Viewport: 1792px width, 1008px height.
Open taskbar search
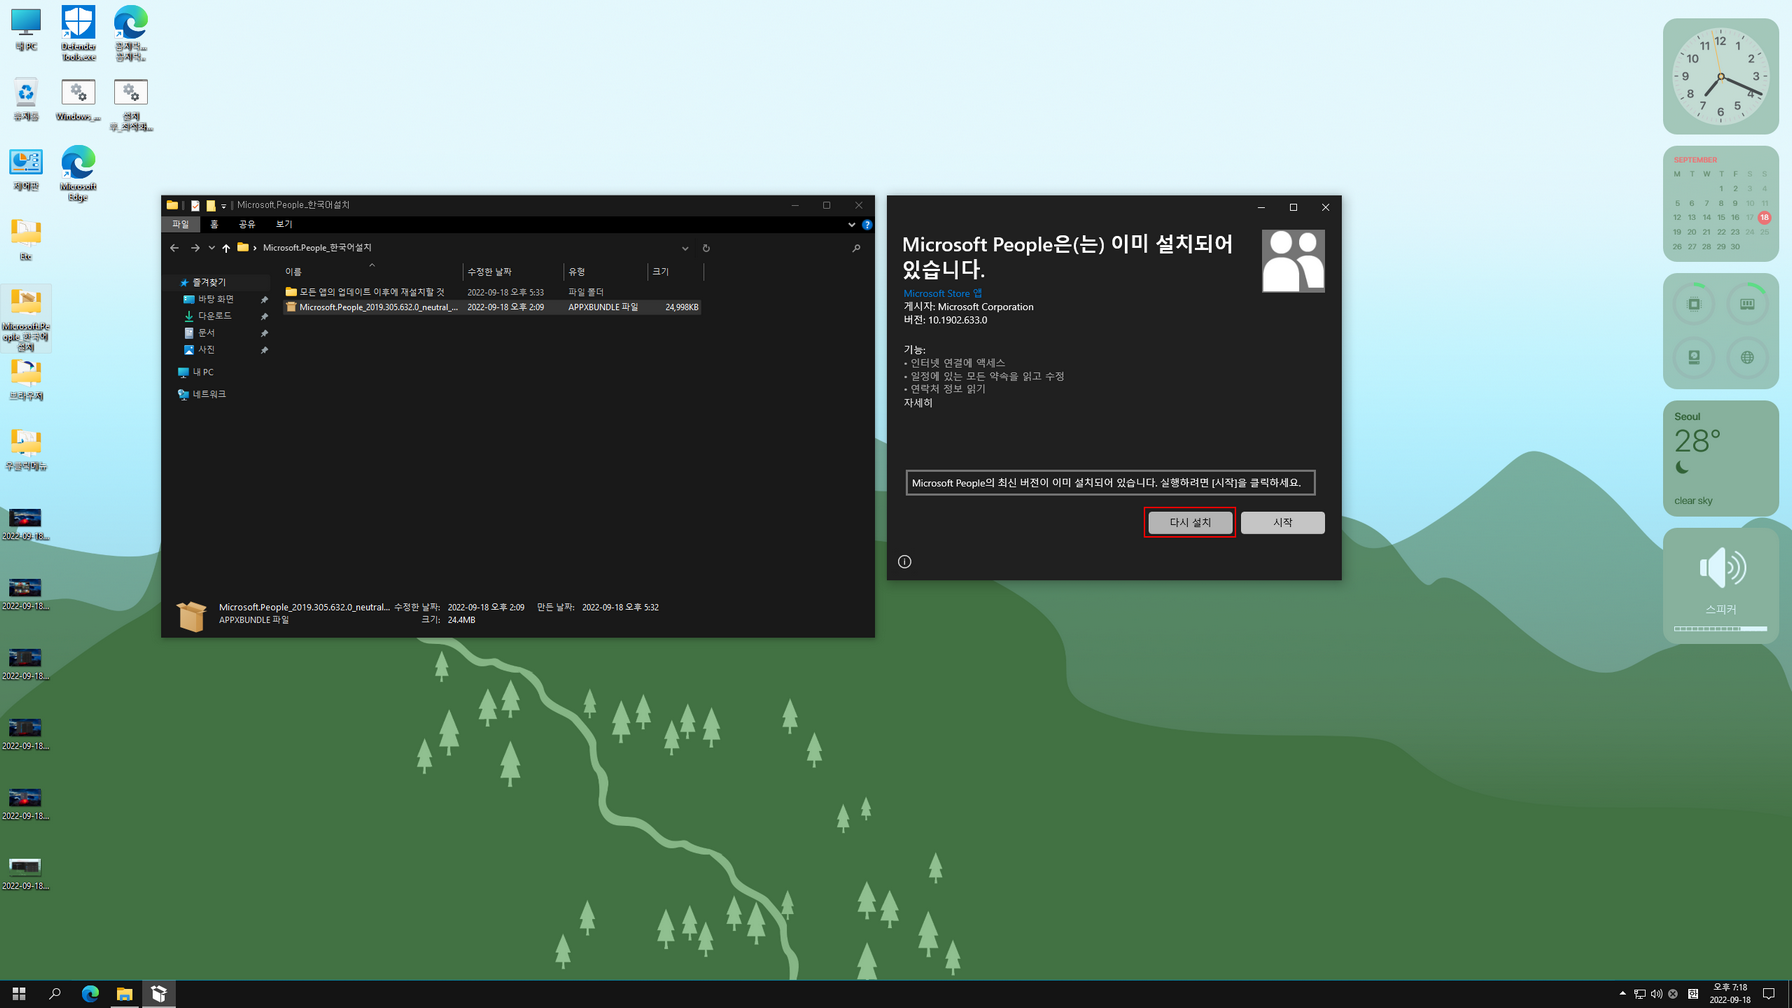click(55, 994)
